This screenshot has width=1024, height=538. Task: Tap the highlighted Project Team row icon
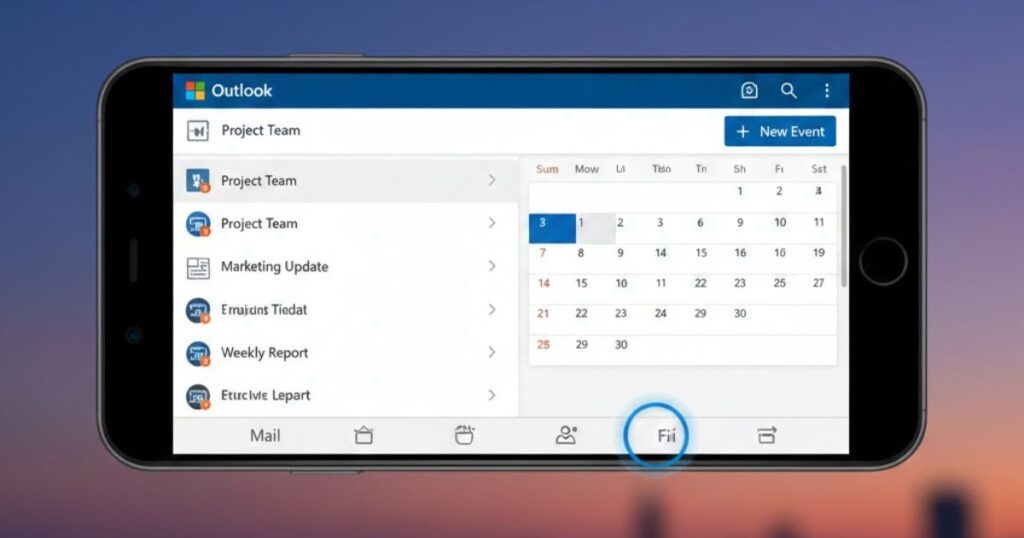(198, 180)
